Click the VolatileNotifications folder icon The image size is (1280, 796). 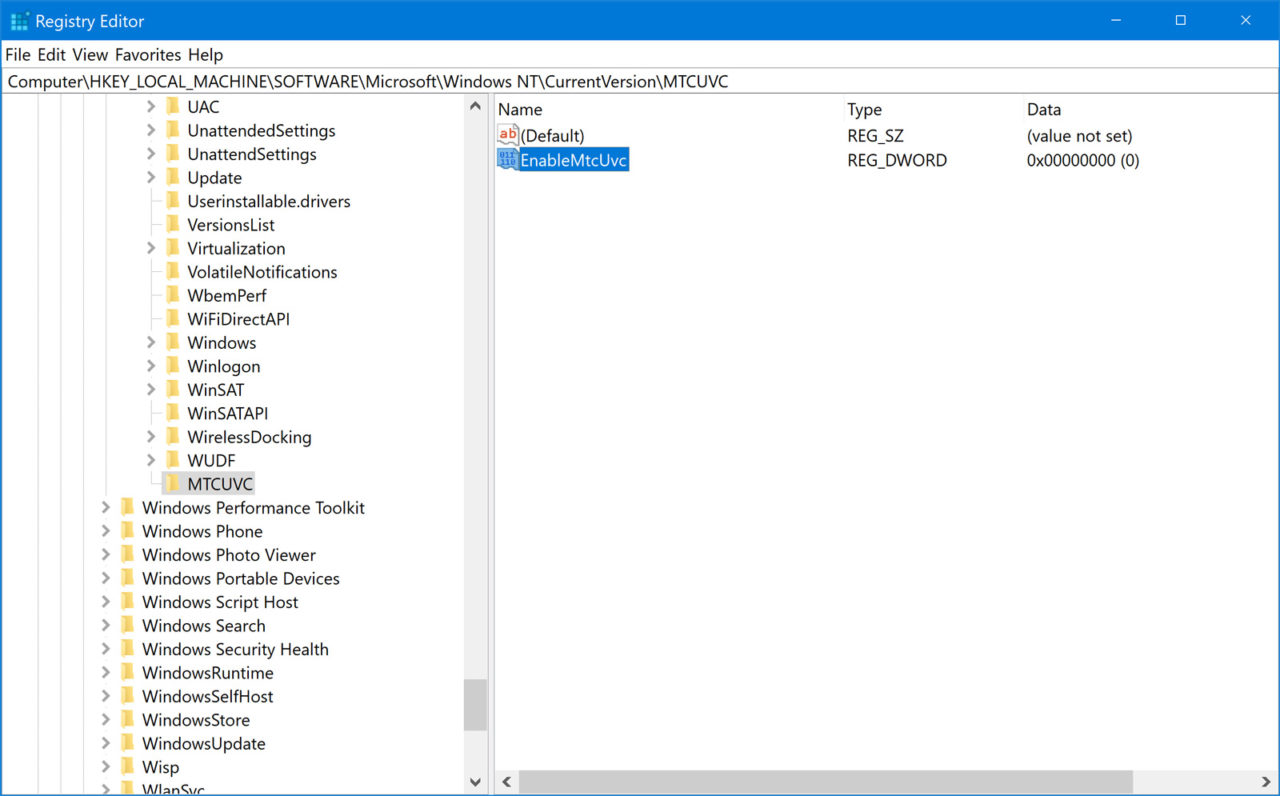[173, 272]
